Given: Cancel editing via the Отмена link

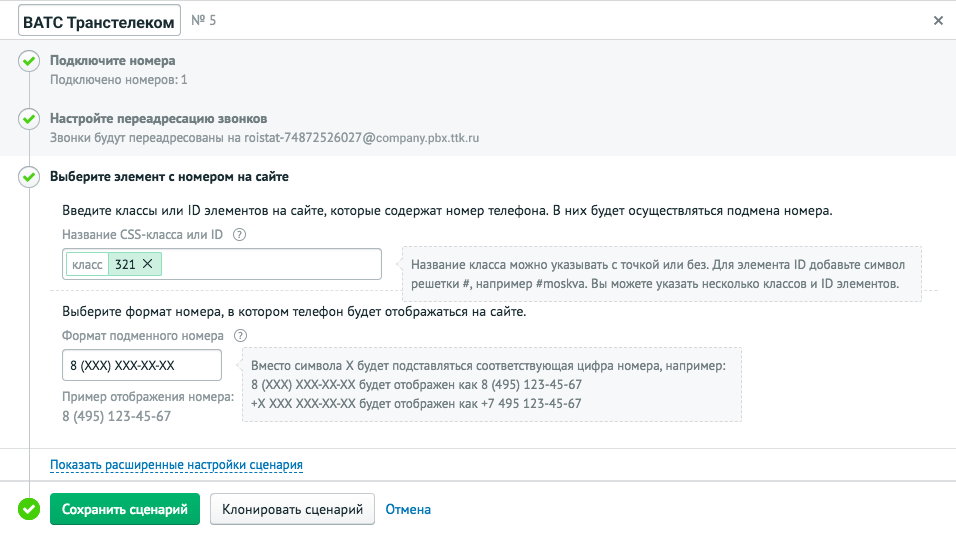Looking at the screenshot, I should tap(408, 509).
